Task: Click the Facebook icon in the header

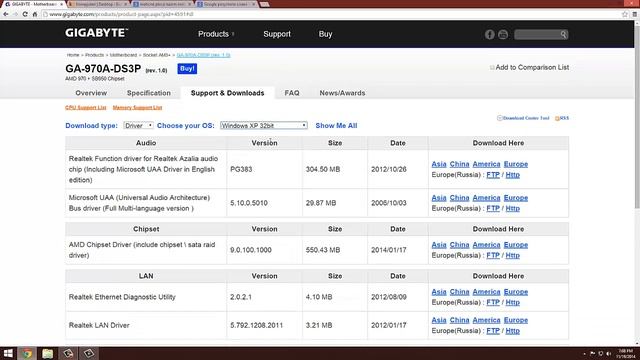Action: click(490, 35)
